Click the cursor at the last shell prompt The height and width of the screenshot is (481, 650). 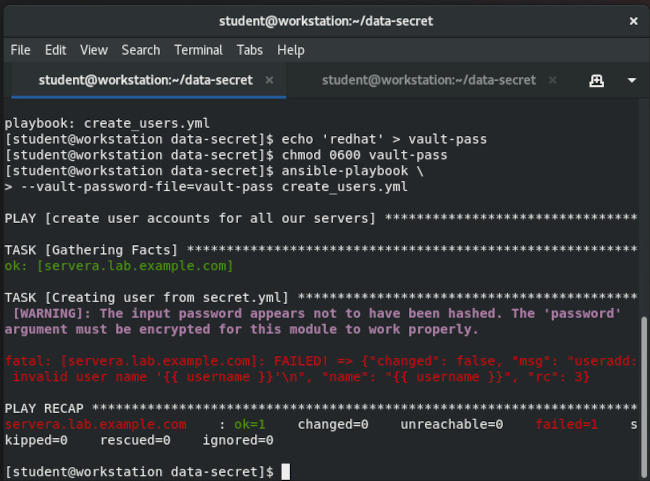click(285, 471)
